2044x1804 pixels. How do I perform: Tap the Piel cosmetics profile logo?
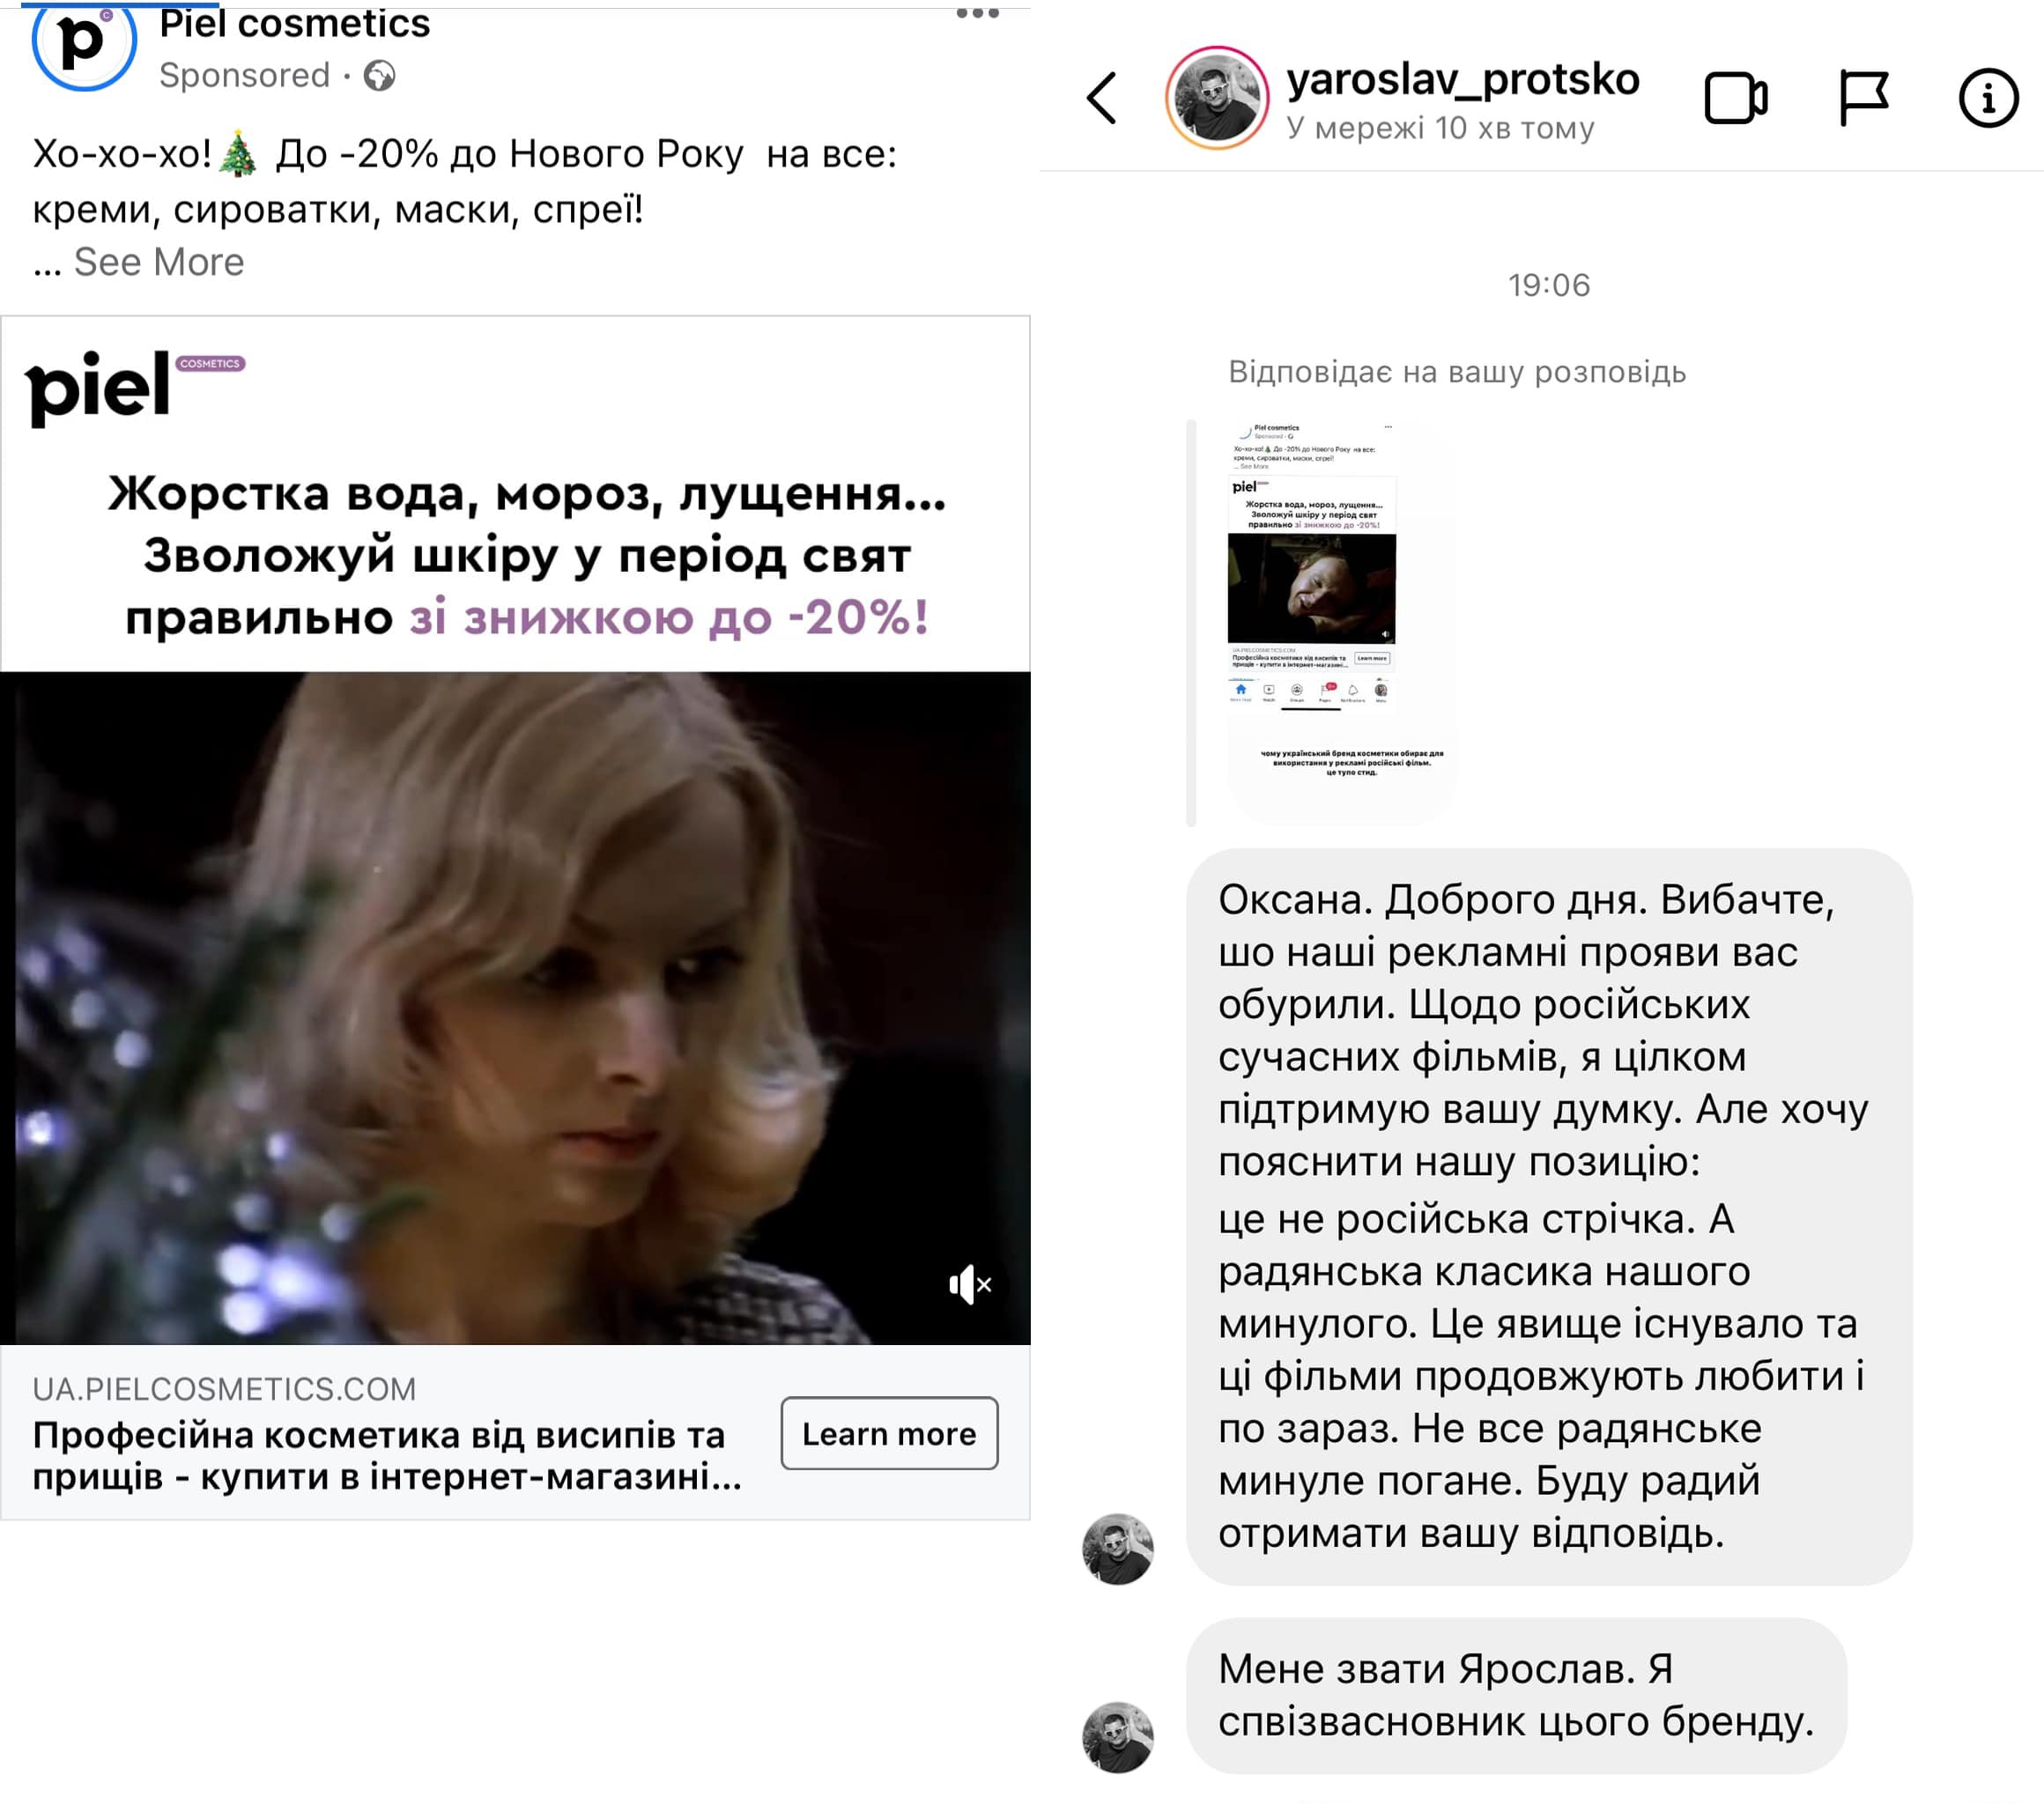click(x=84, y=42)
